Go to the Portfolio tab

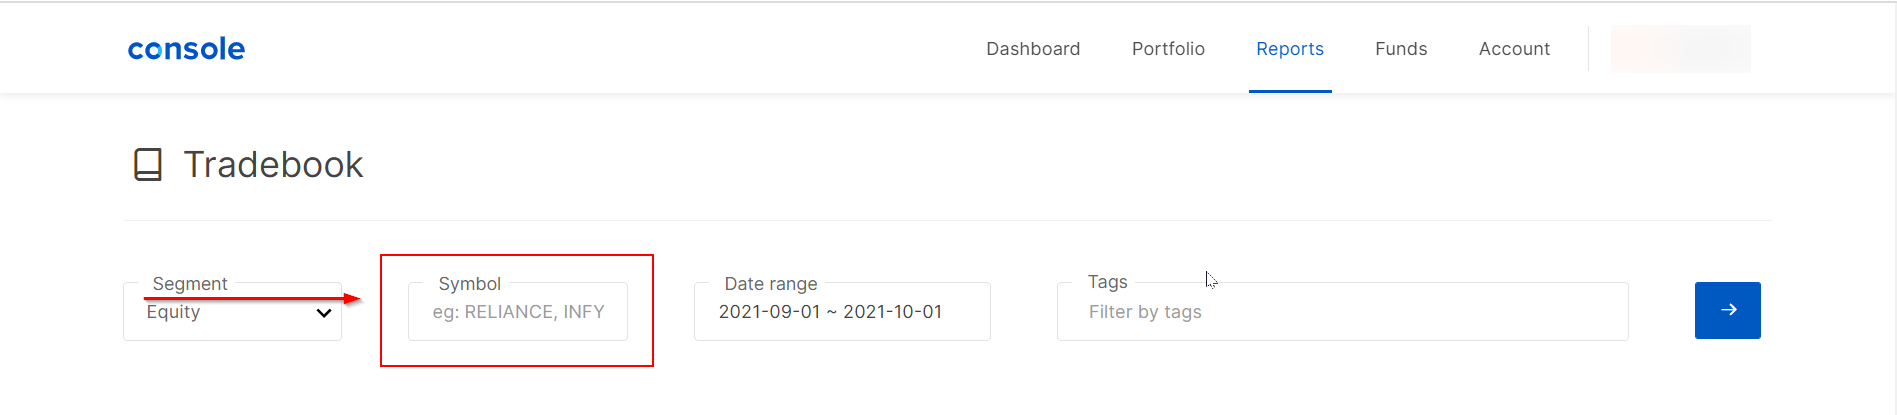tap(1168, 49)
